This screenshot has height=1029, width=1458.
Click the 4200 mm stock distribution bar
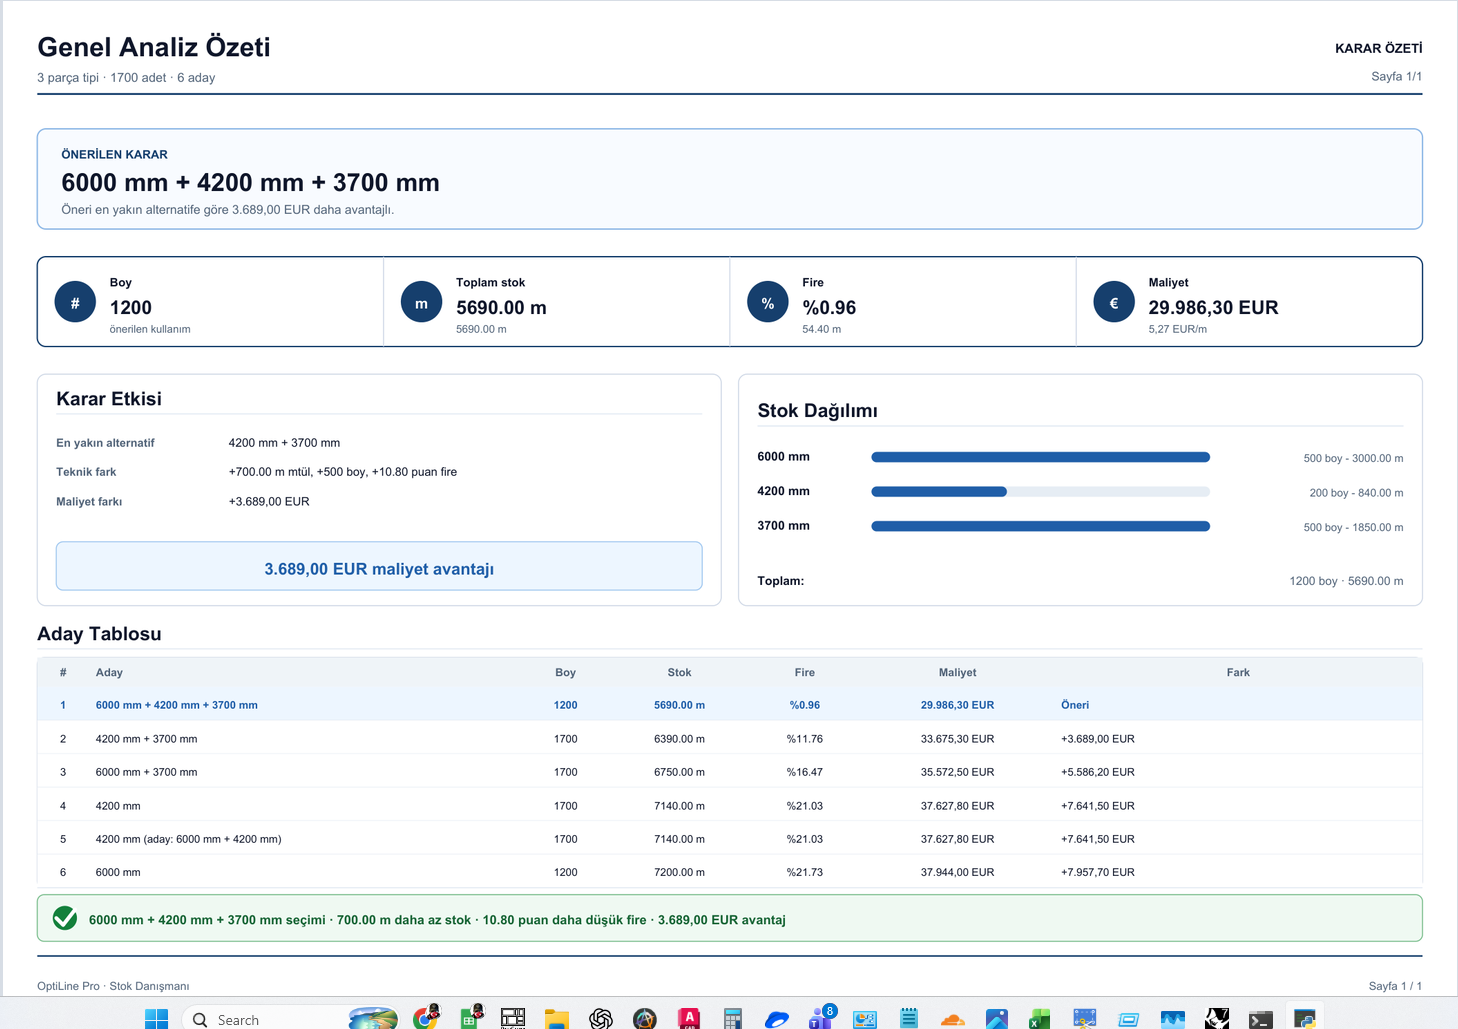(1040, 491)
